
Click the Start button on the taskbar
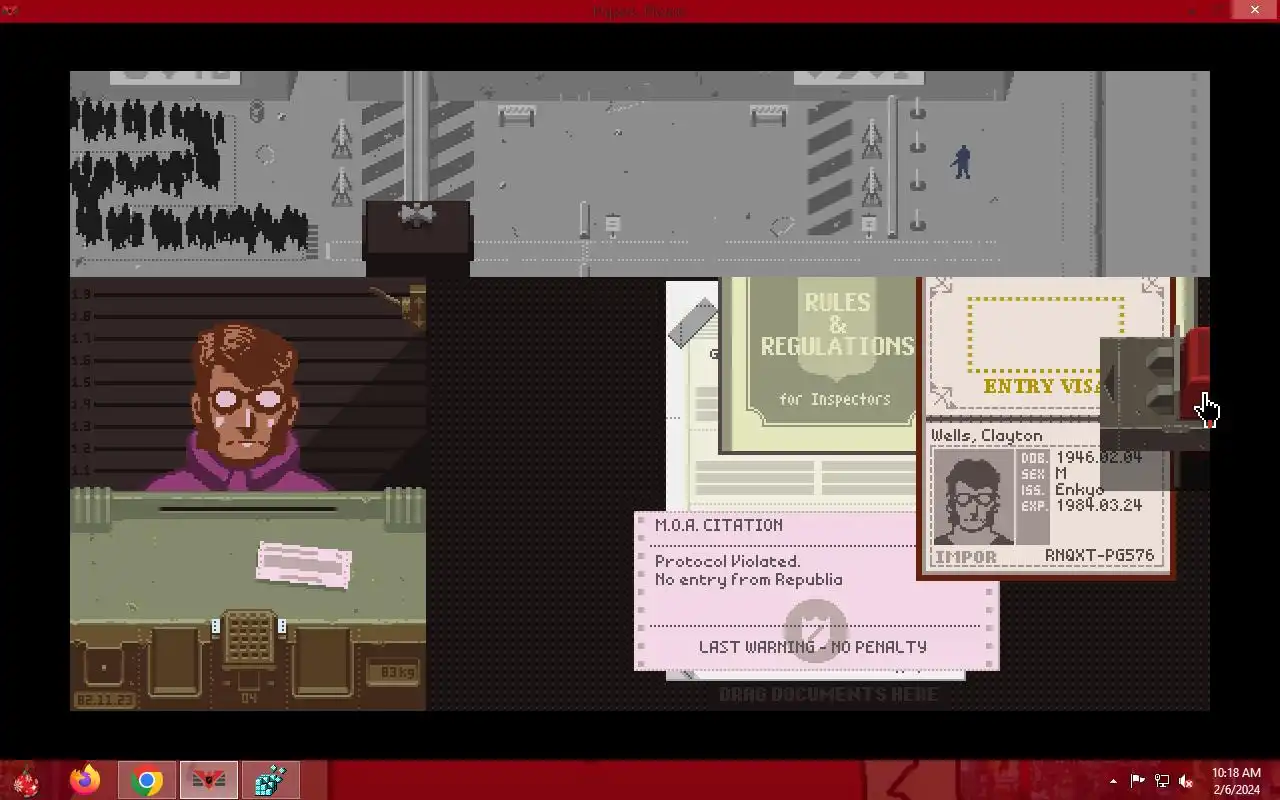pos(24,780)
